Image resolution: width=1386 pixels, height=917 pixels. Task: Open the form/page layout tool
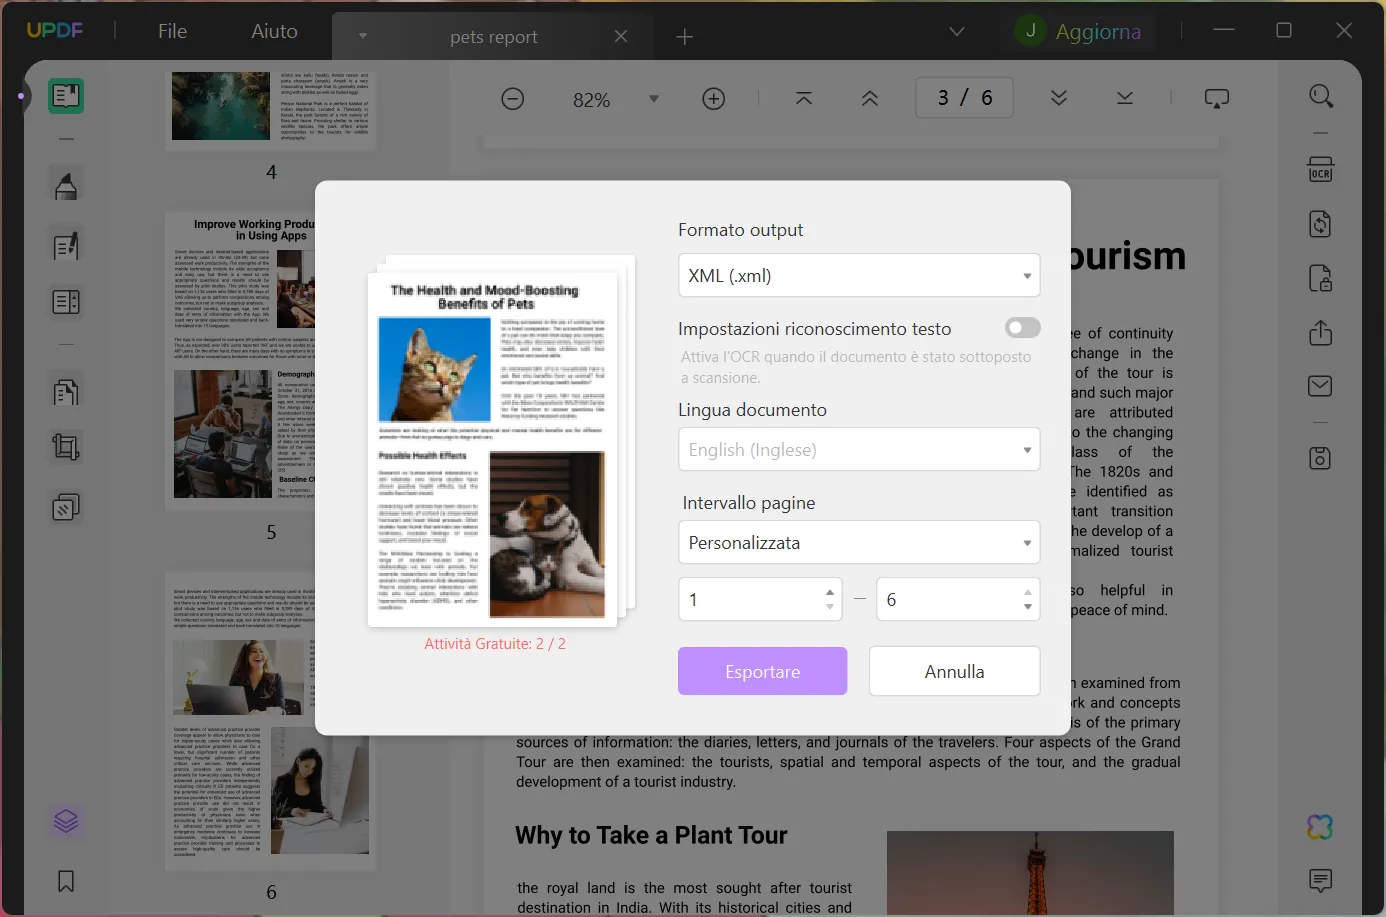pyautogui.click(x=66, y=302)
